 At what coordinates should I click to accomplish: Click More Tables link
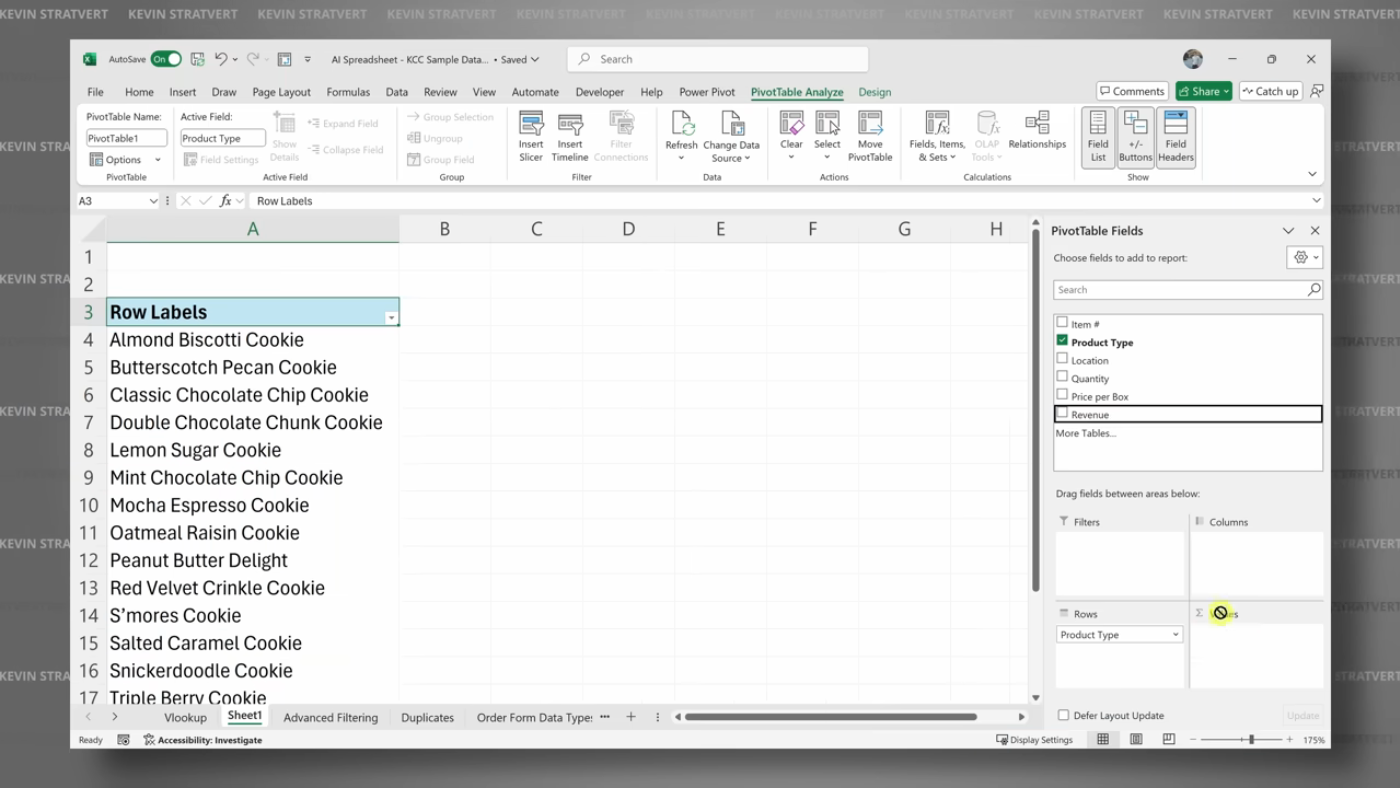pyautogui.click(x=1086, y=433)
